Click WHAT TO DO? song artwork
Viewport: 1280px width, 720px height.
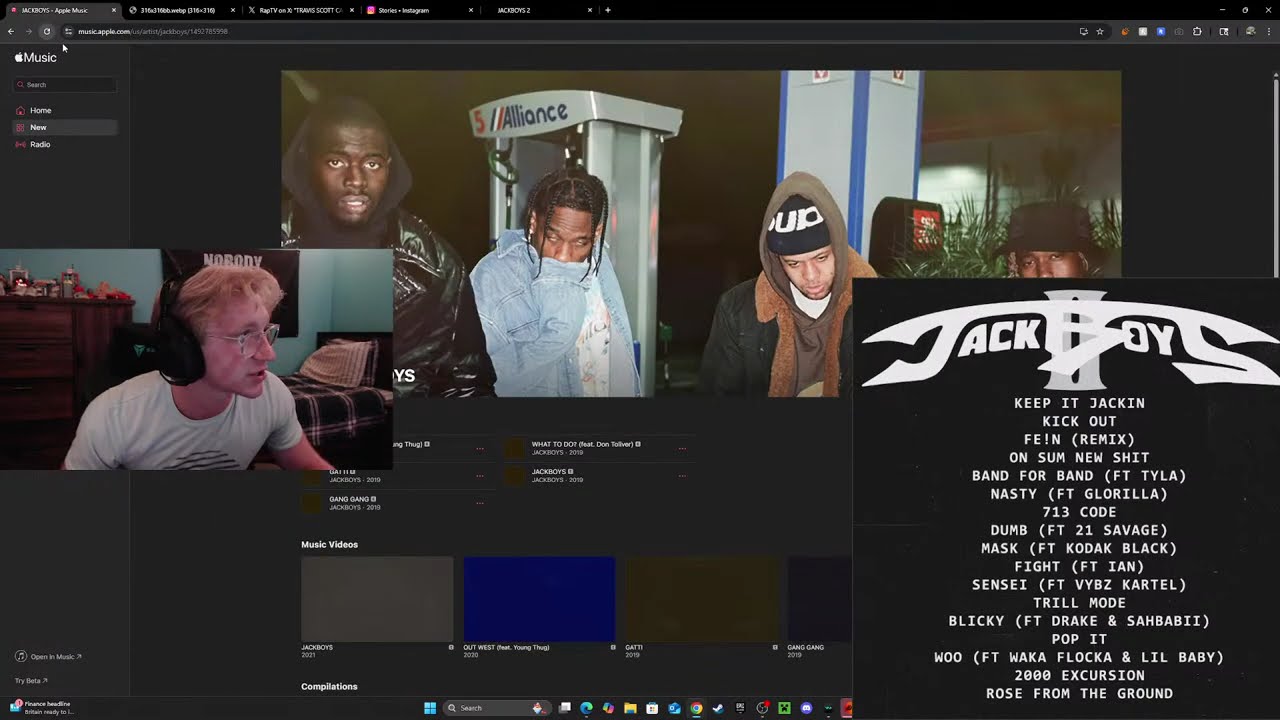click(514, 448)
